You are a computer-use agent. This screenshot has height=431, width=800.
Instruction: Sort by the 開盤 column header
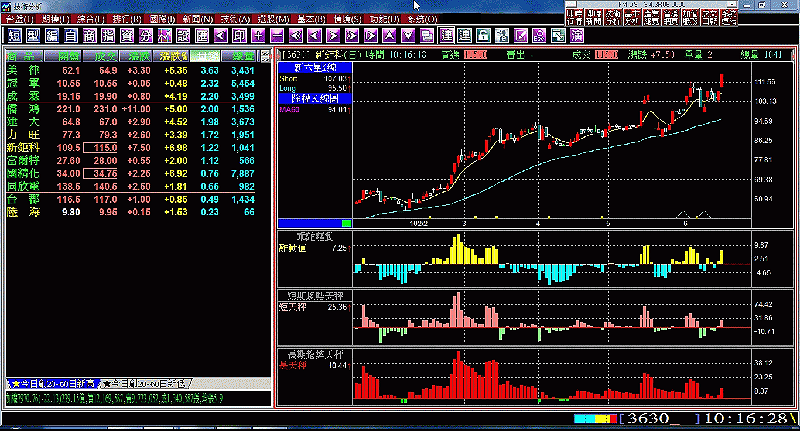[x=63, y=56]
